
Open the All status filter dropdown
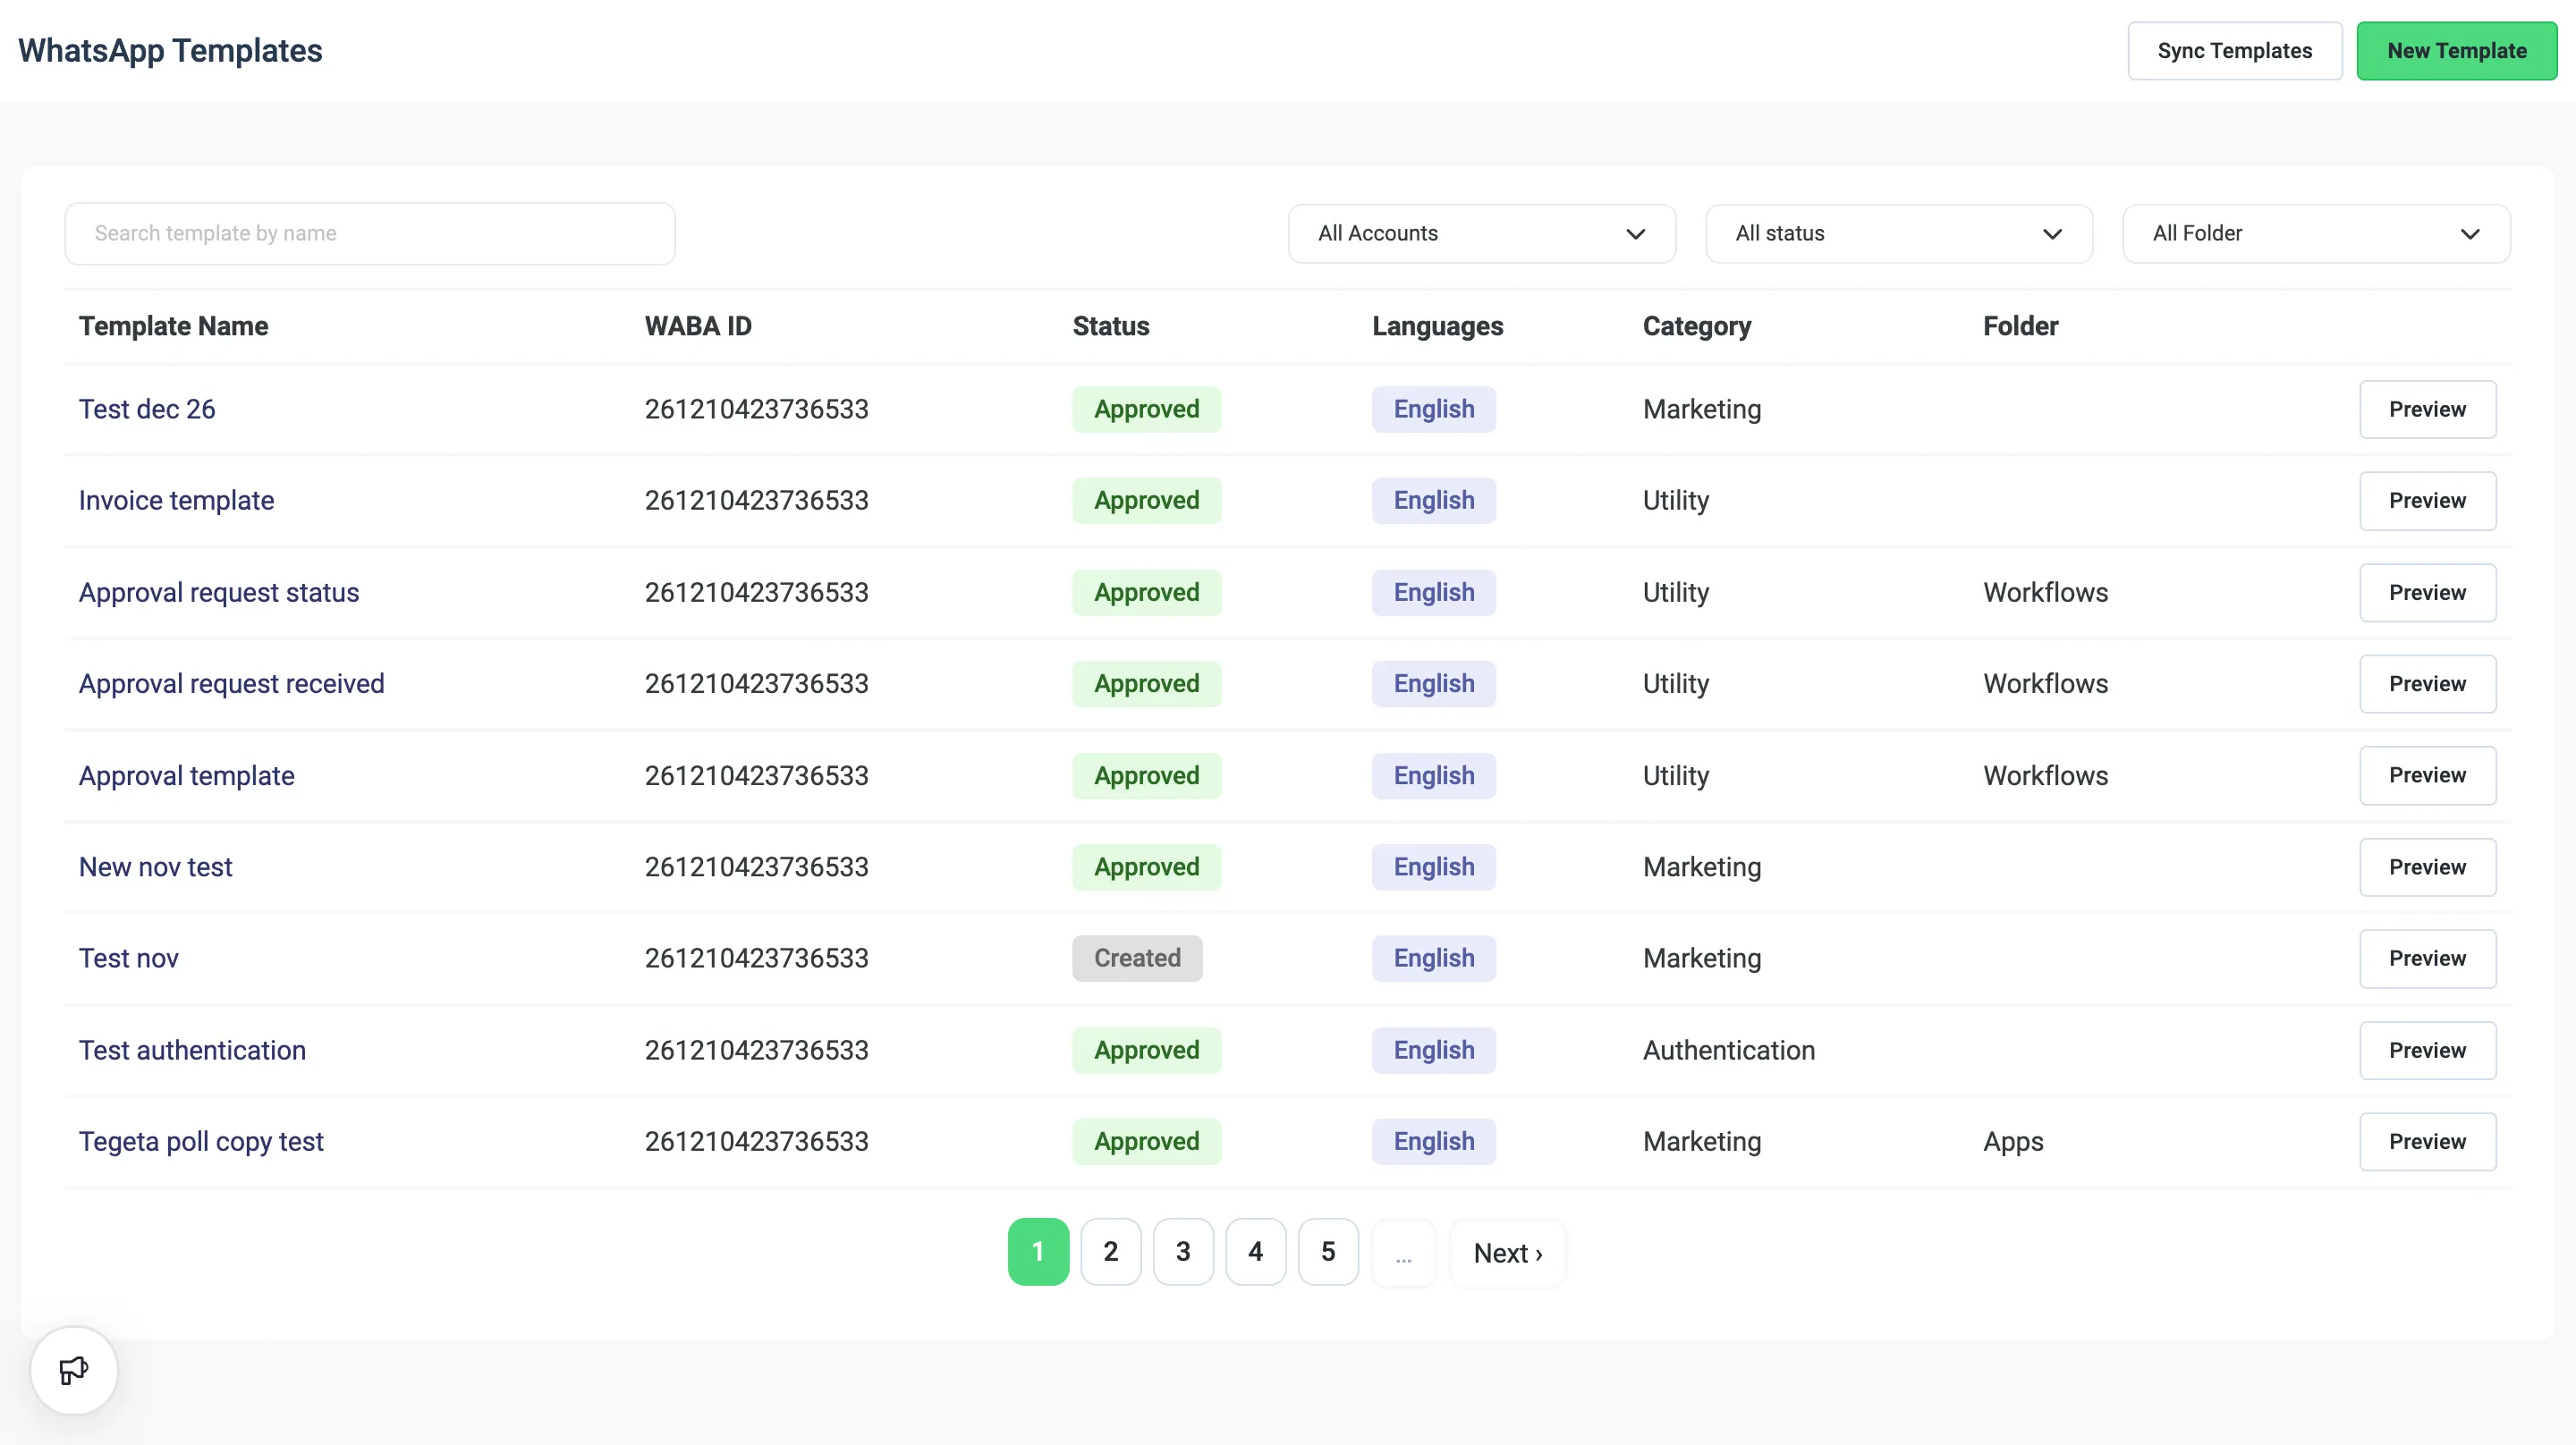(1898, 233)
